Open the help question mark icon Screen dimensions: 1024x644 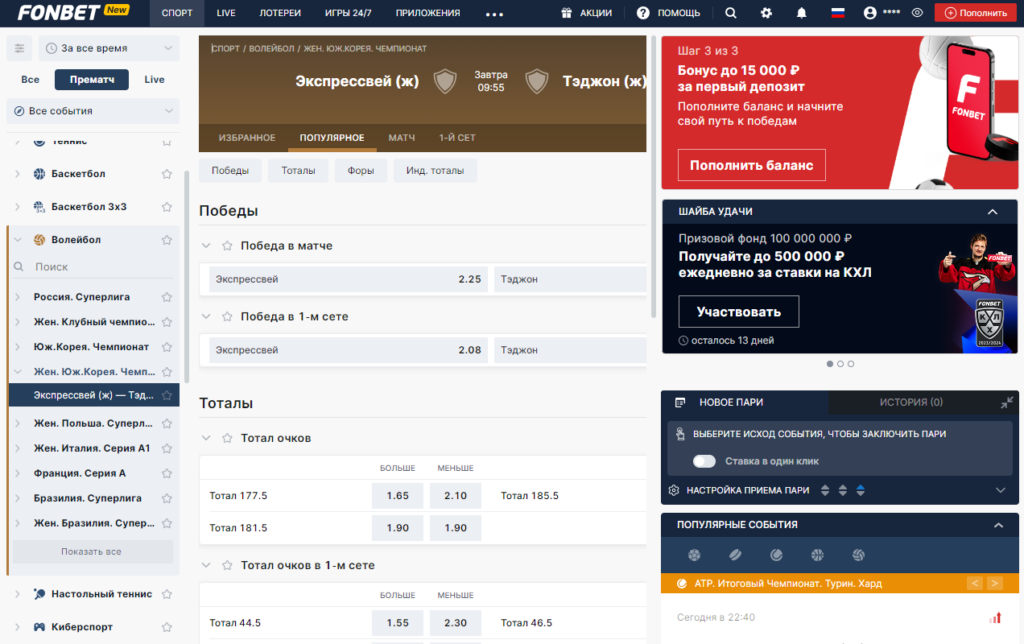pos(643,12)
